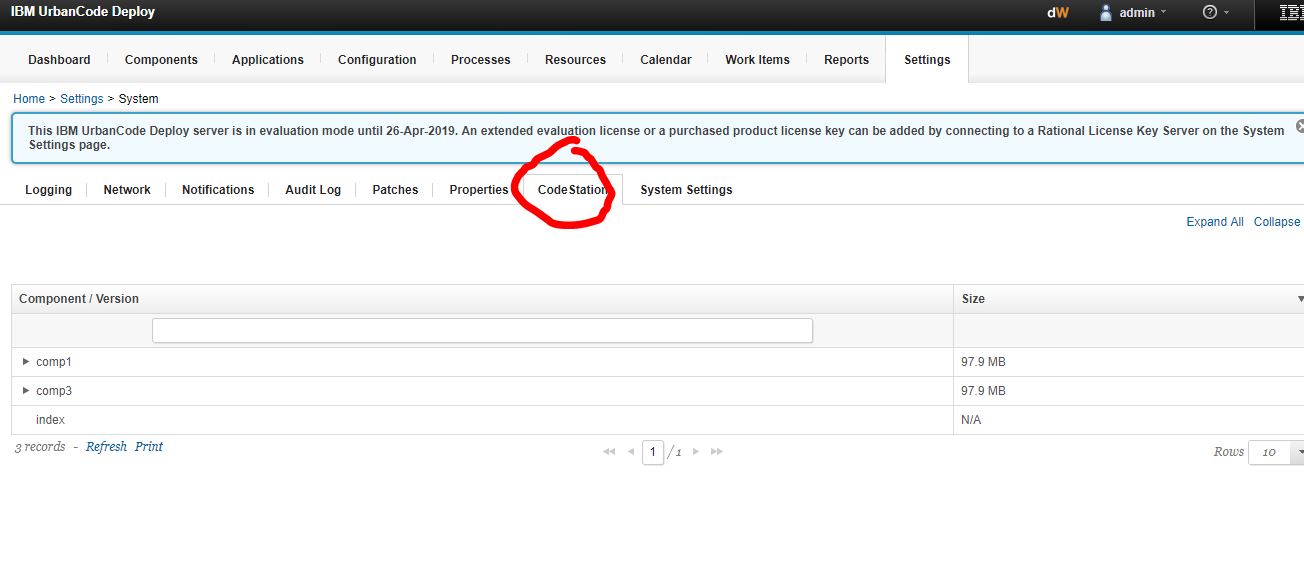The height and width of the screenshot is (563, 1304).
Task: Click comp1's 97.9 MB size cell
Action: [x=1129, y=362]
